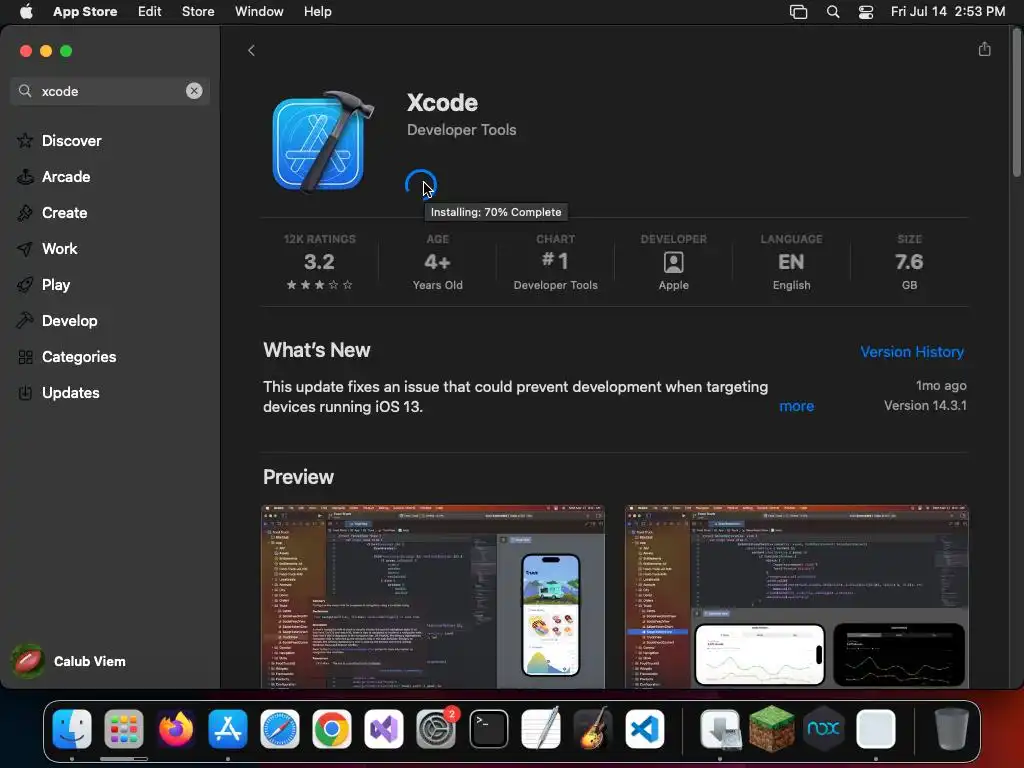The height and width of the screenshot is (768, 1024).
Task: Open Launchpad from the Dock
Action: click(x=123, y=729)
